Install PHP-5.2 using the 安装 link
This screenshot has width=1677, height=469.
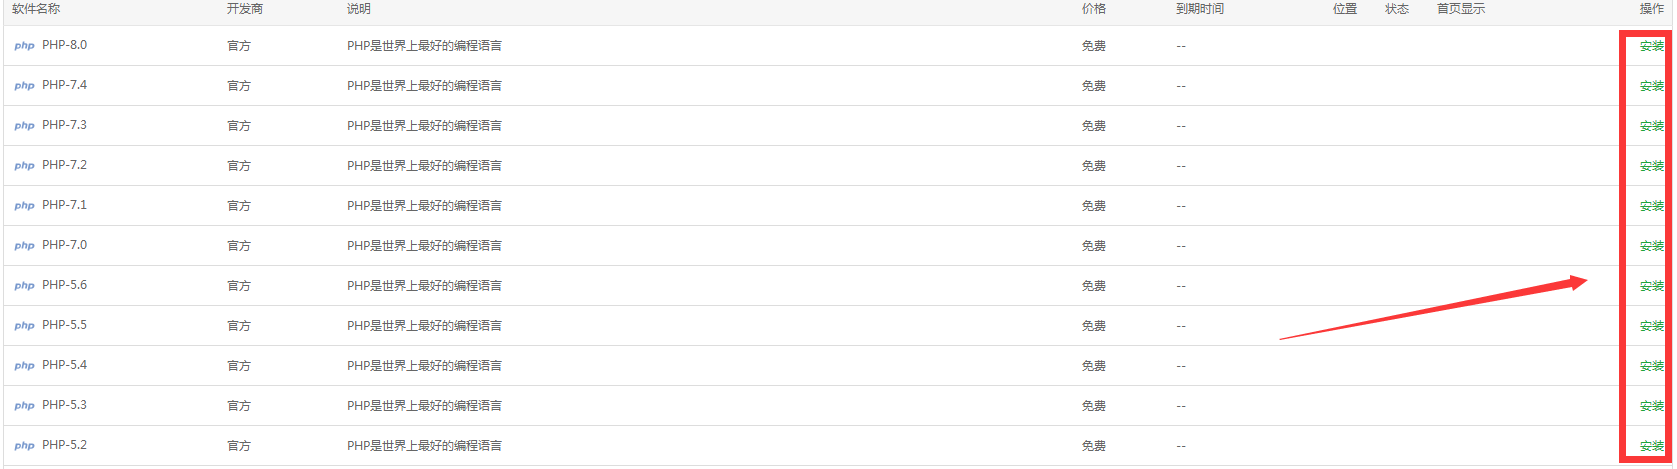(1651, 446)
